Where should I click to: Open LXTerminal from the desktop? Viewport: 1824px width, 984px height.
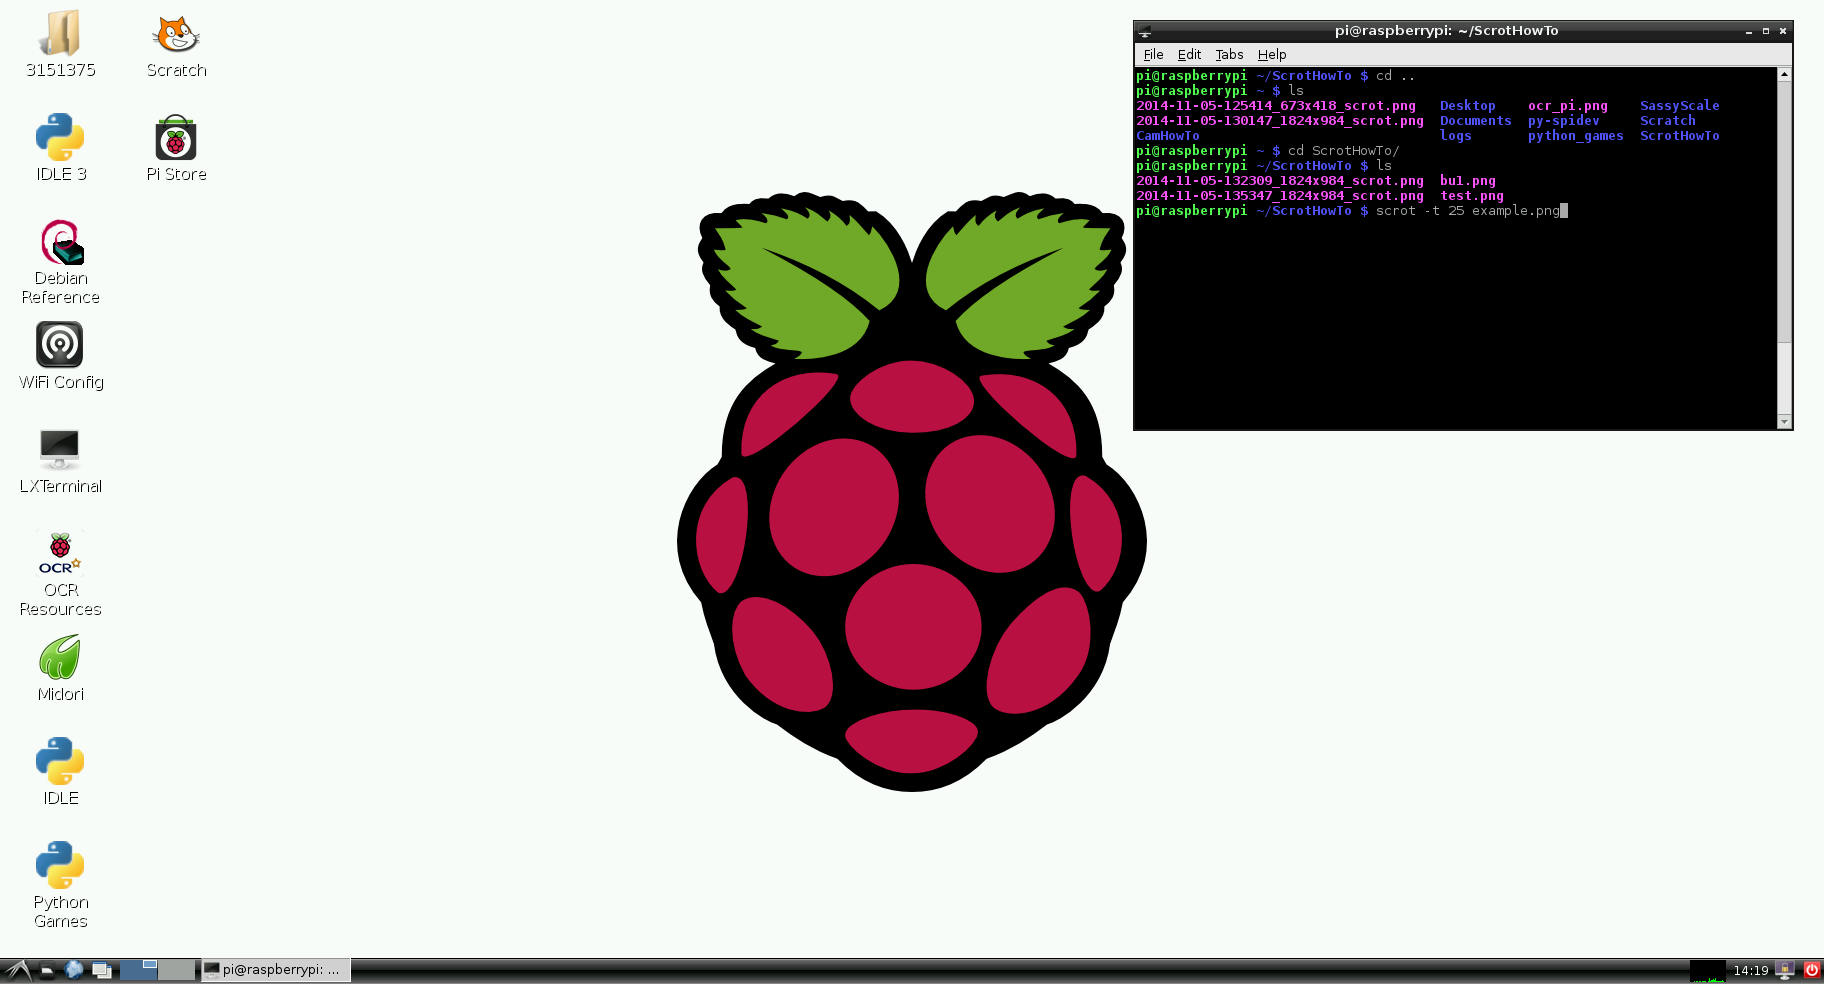point(59,450)
